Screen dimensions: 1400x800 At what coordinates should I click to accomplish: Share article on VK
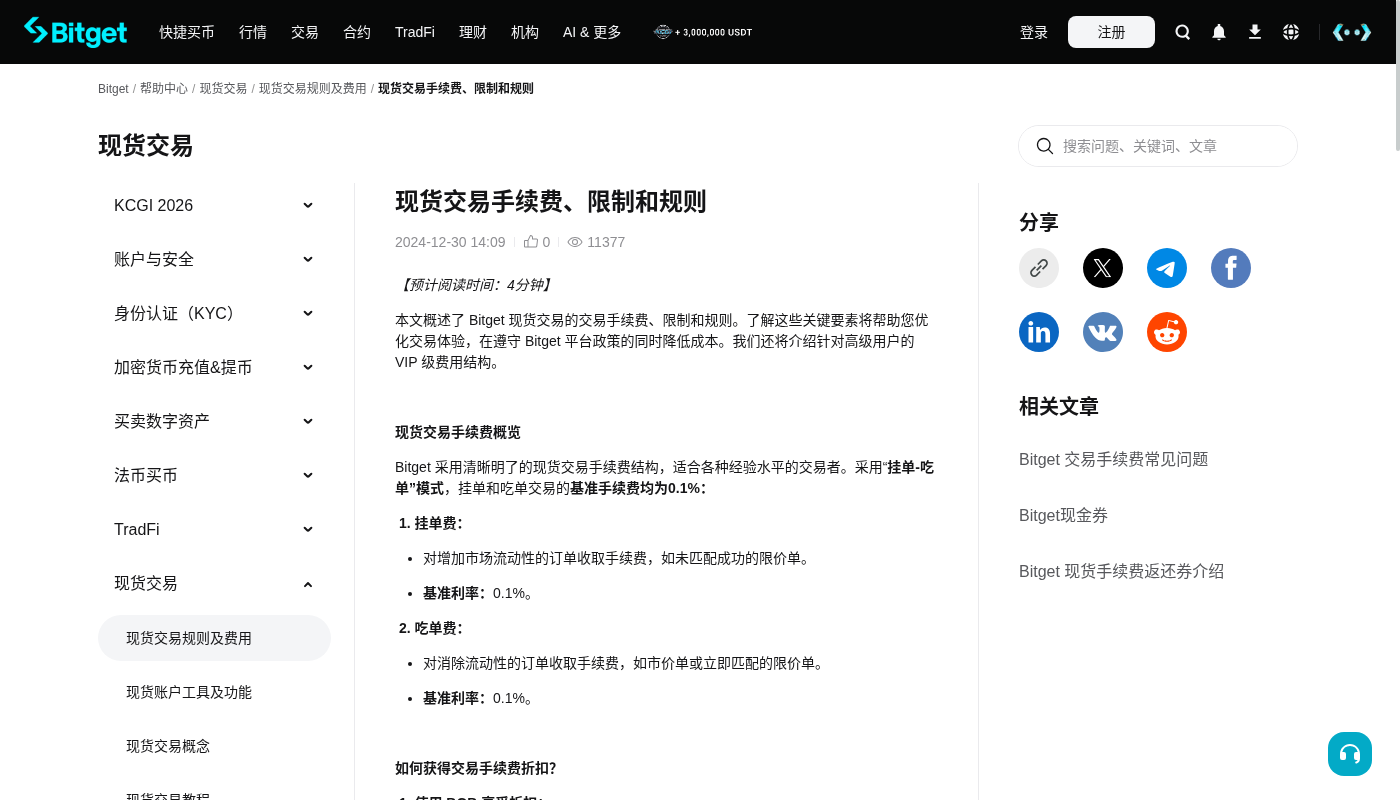click(x=1103, y=332)
